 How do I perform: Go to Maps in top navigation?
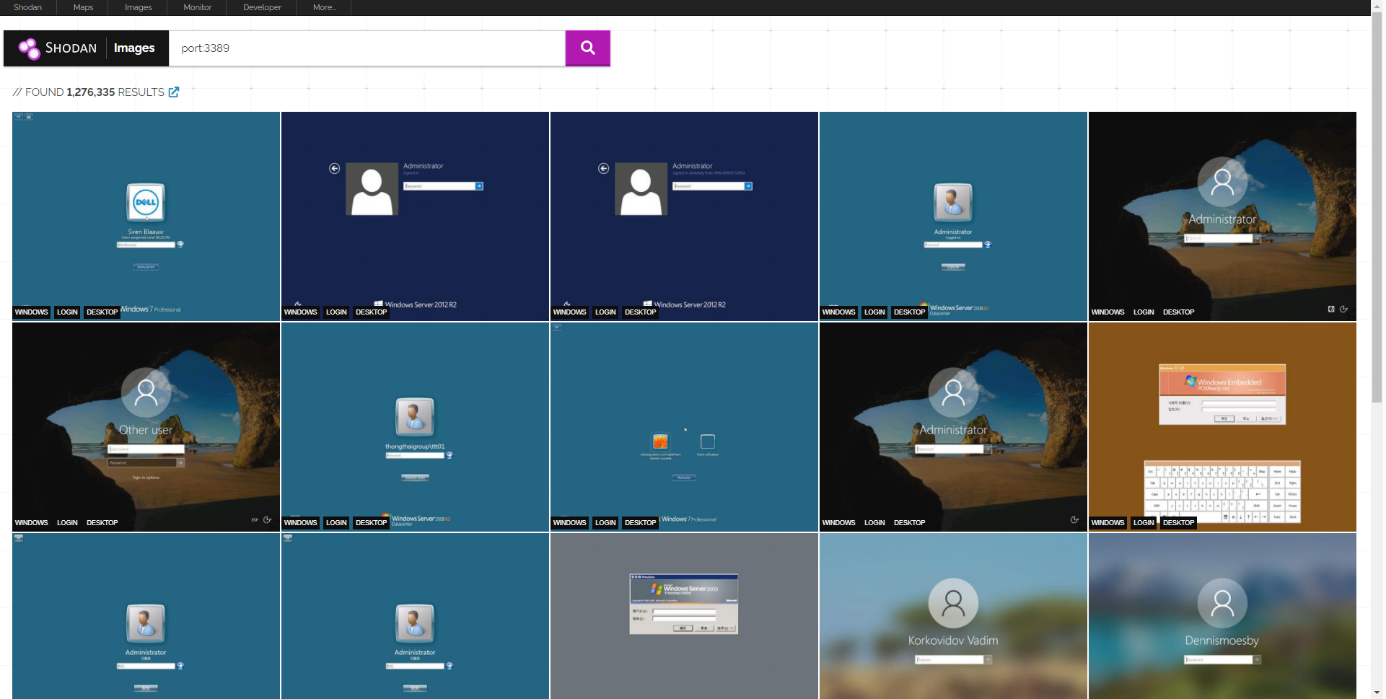[x=83, y=7]
